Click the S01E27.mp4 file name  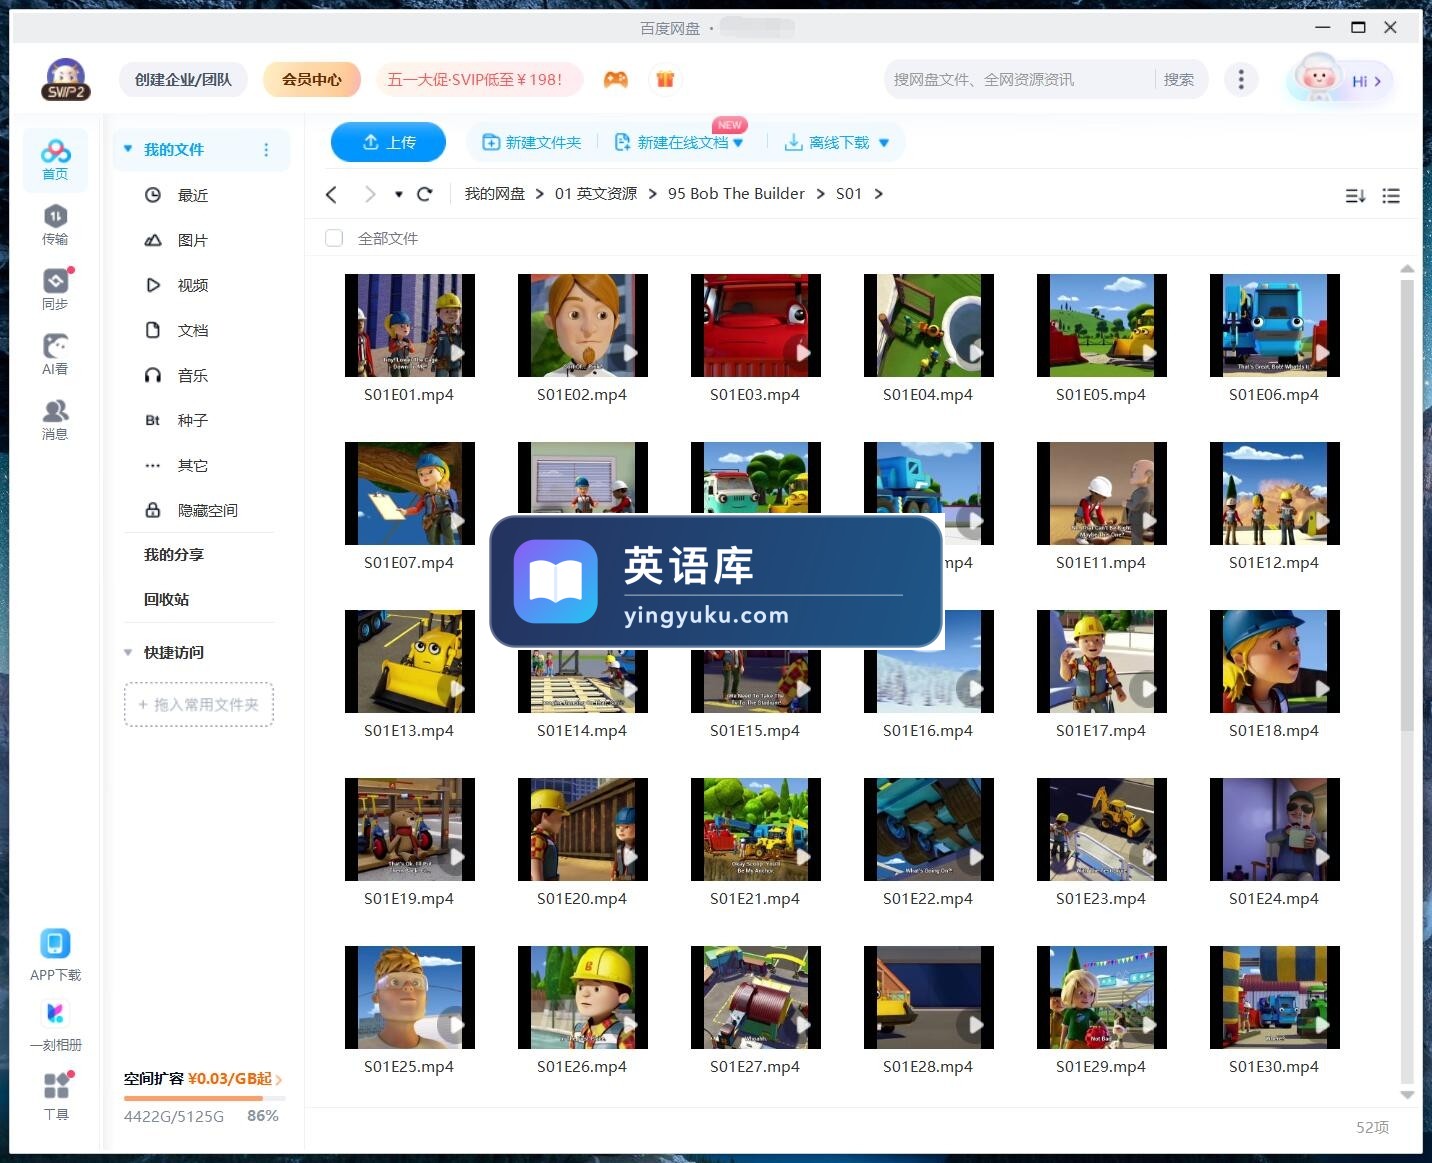pos(755,1067)
